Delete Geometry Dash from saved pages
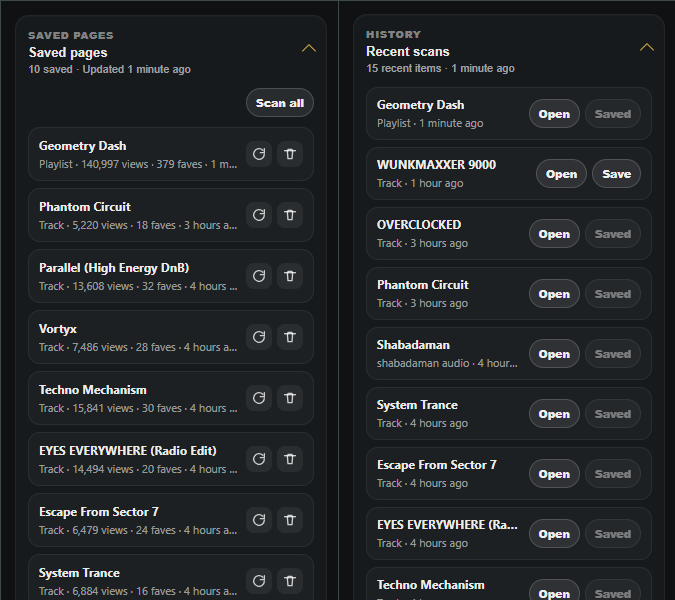This screenshot has width=675, height=600. coord(290,154)
